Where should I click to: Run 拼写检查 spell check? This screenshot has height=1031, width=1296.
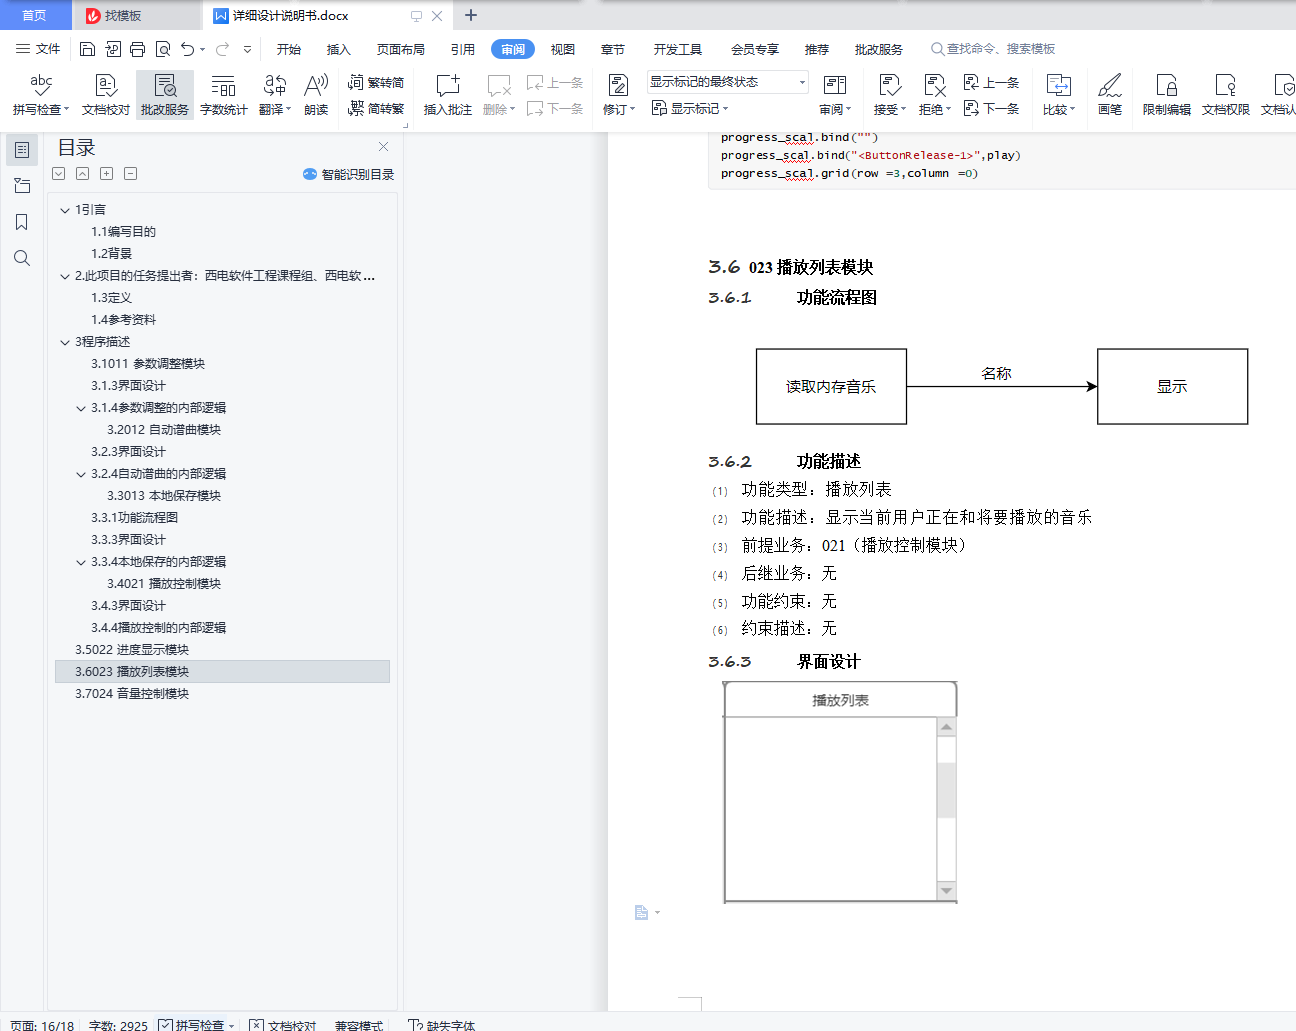click(x=41, y=95)
